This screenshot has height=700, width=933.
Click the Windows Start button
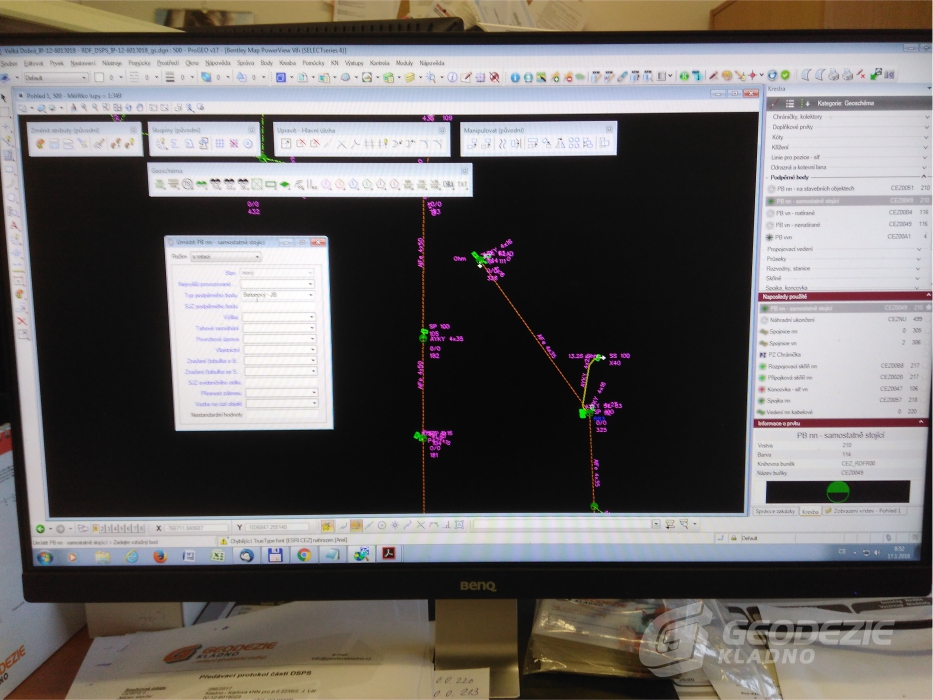coord(44,556)
